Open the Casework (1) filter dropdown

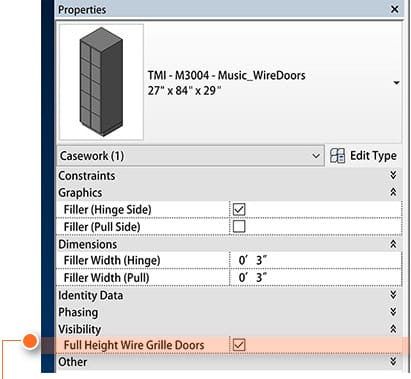coord(190,156)
